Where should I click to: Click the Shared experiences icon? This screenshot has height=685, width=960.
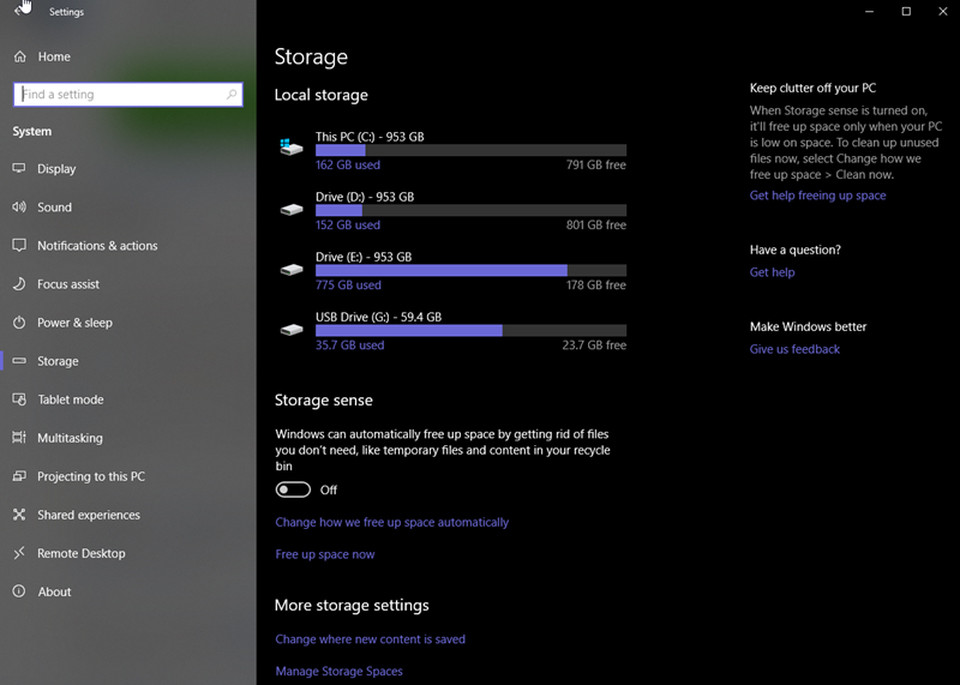point(19,515)
